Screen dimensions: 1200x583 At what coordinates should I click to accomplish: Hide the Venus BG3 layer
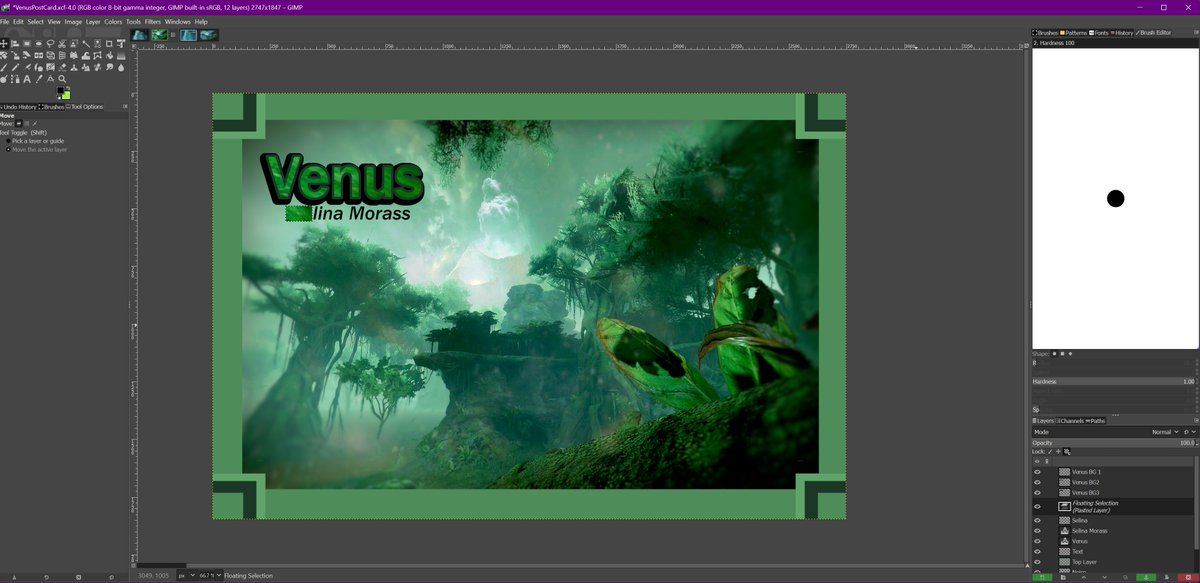(1037, 493)
